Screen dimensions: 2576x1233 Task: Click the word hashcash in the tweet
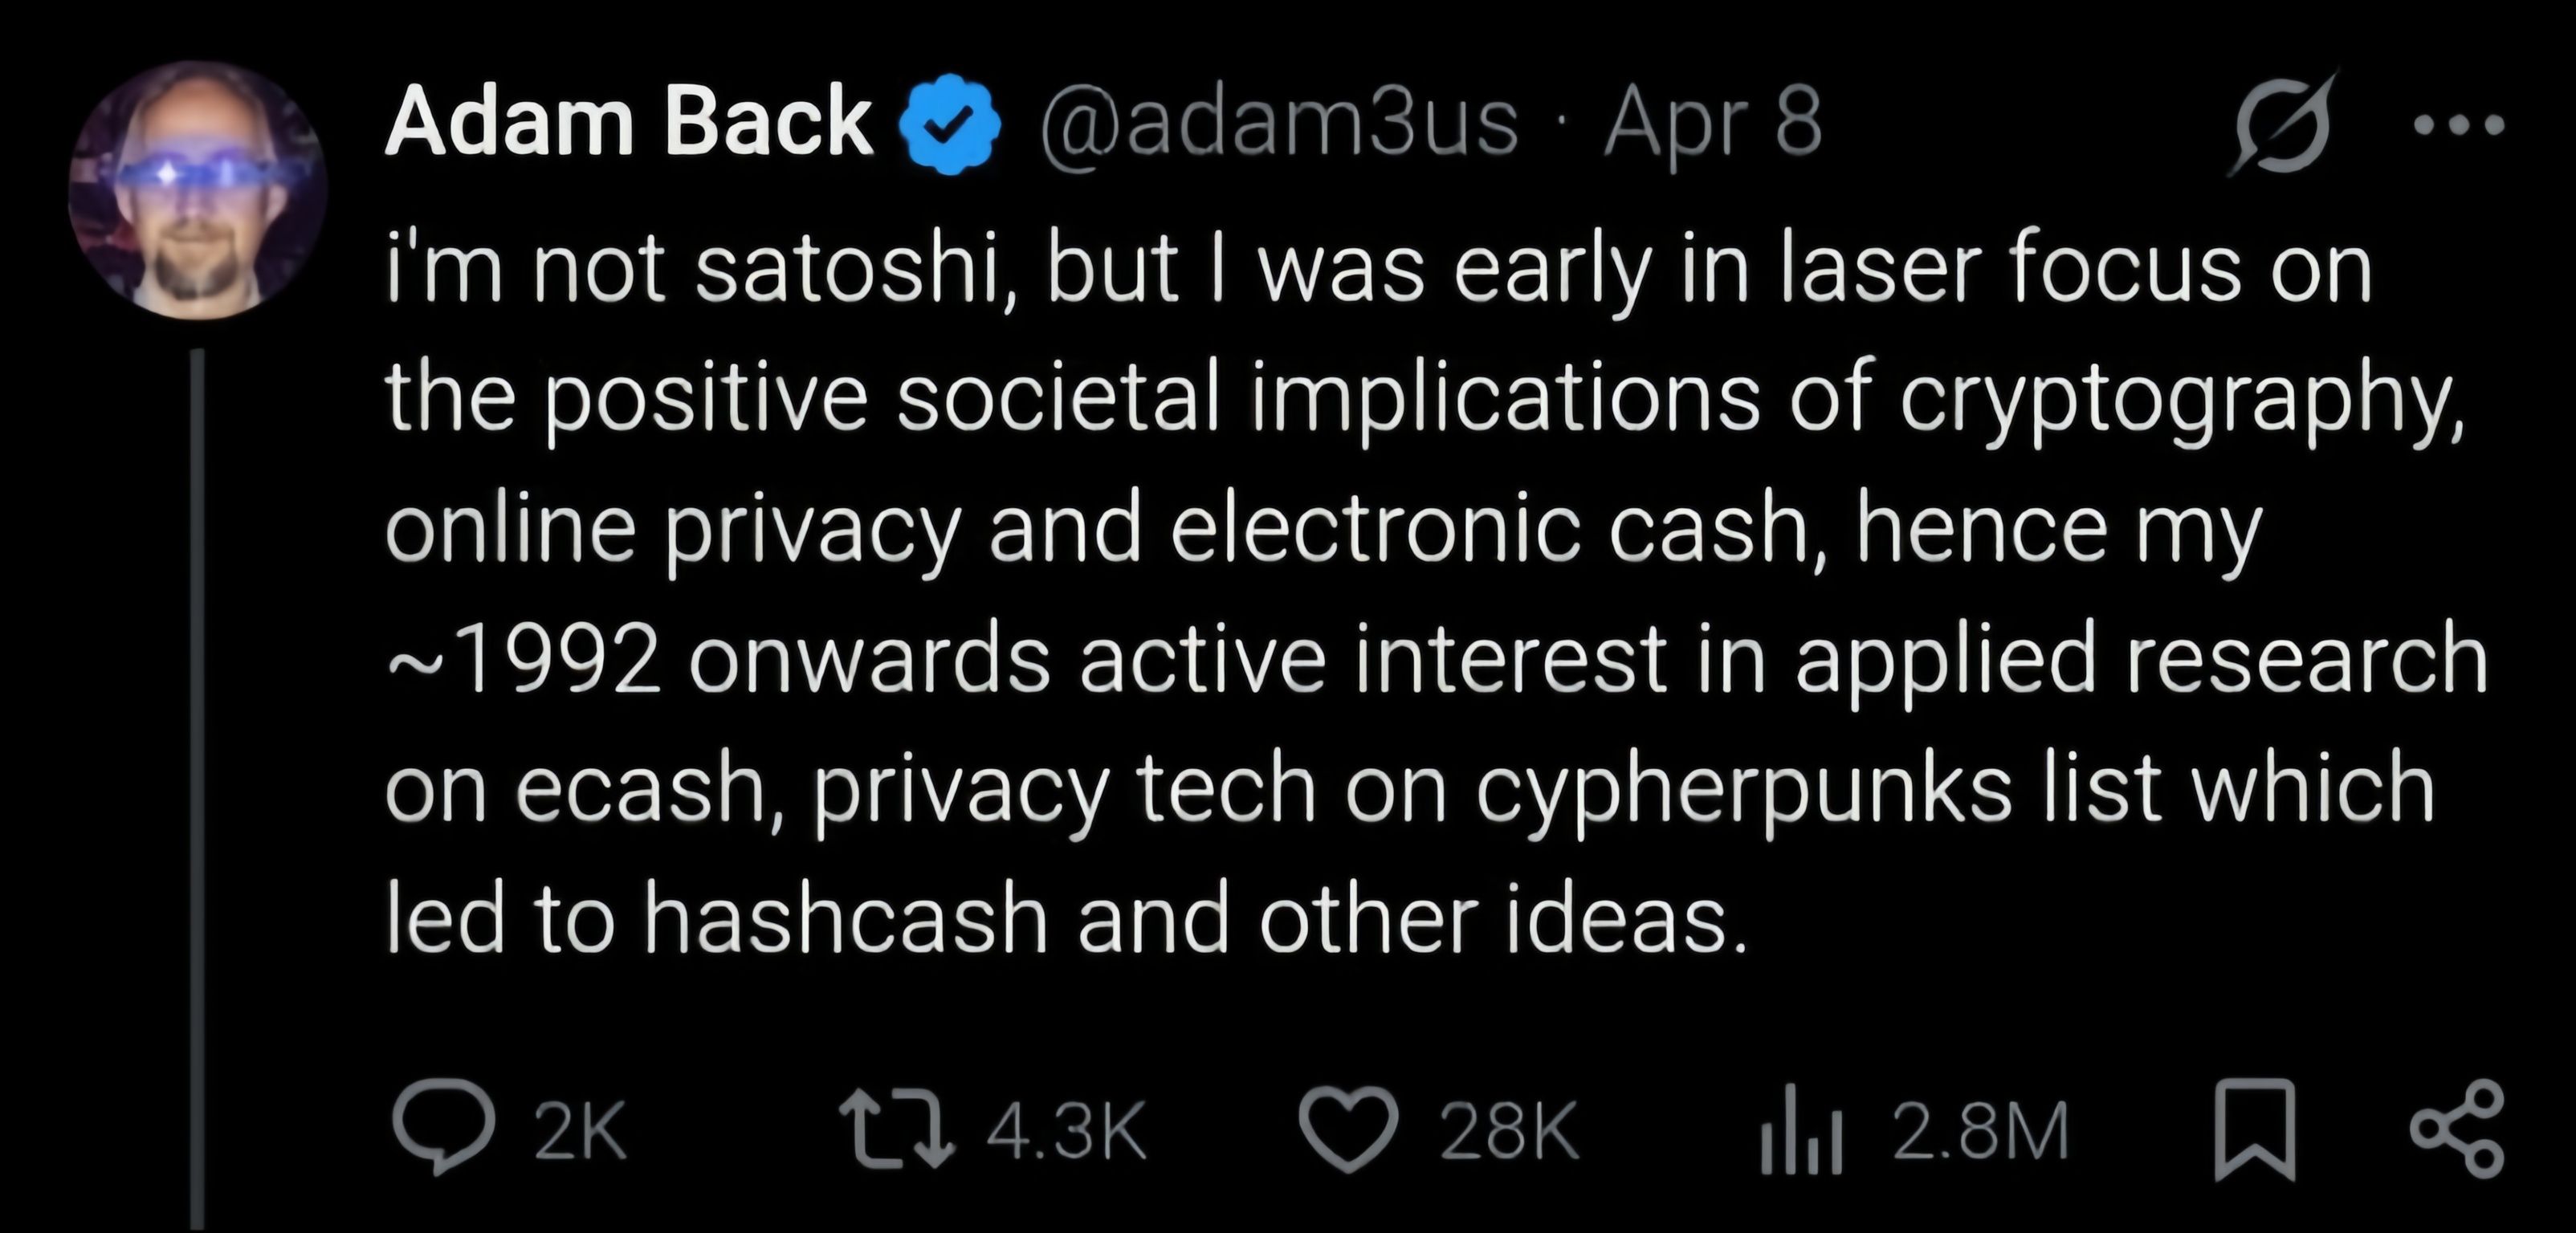click(x=846, y=918)
